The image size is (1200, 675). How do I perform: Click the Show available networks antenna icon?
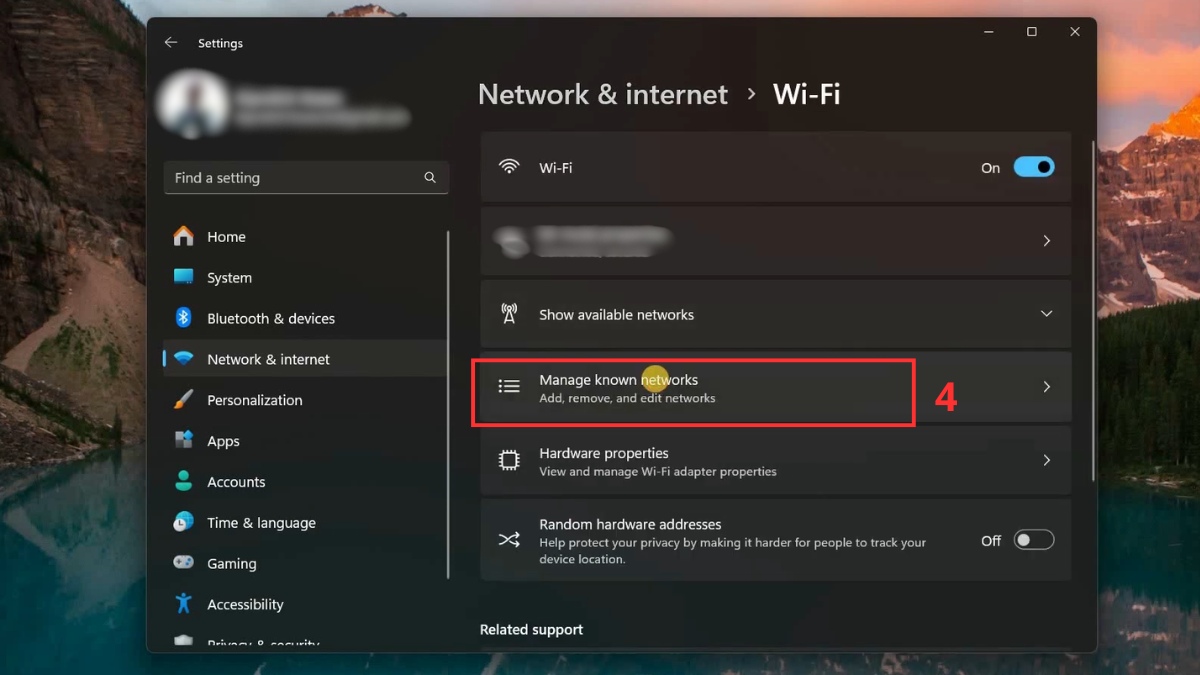[509, 313]
